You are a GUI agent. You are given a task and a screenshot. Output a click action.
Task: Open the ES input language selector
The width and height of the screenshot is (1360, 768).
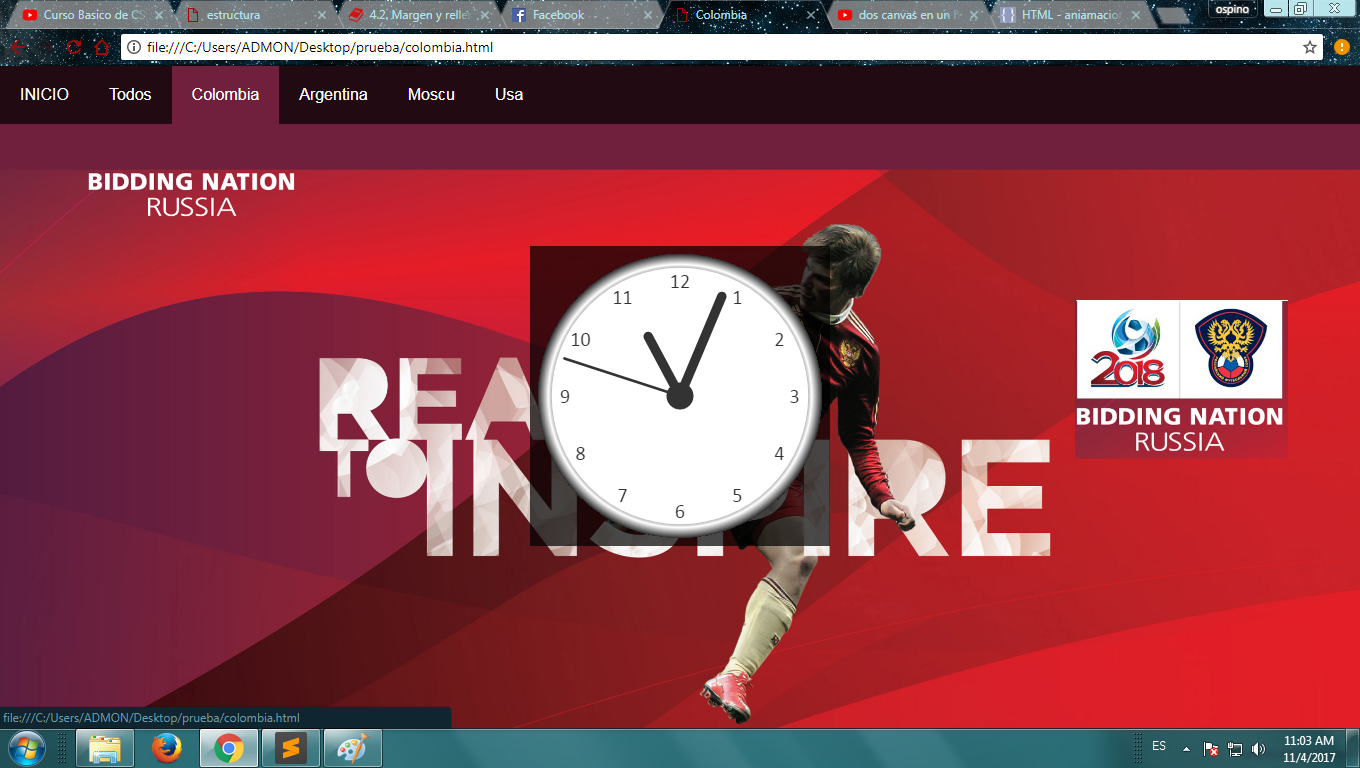click(x=1159, y=746)
